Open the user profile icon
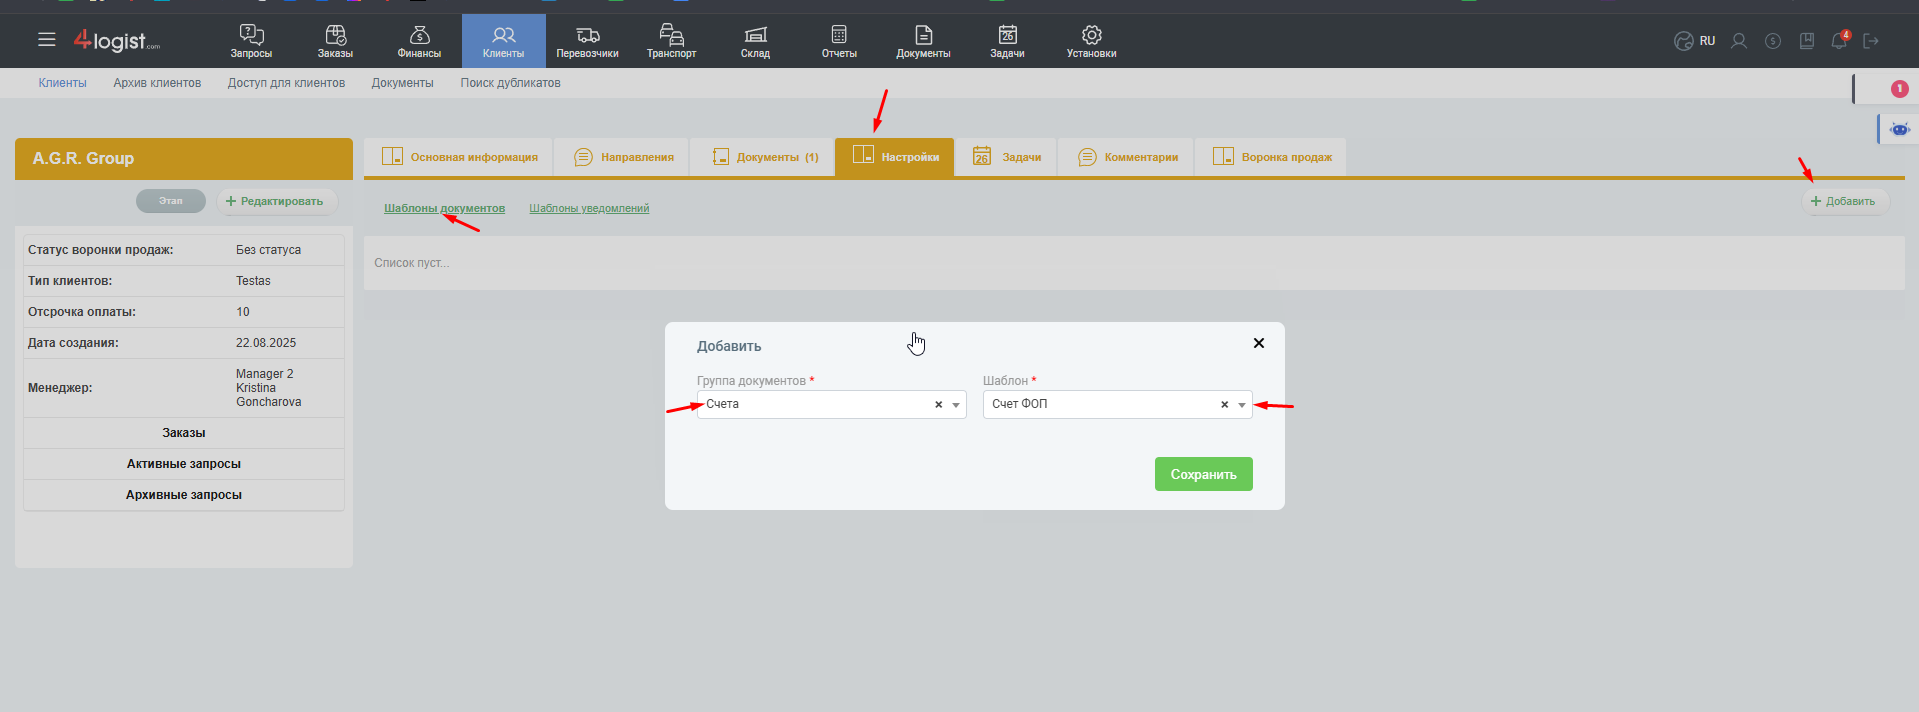This screenshot has width=1919, height=712. 1739,41
